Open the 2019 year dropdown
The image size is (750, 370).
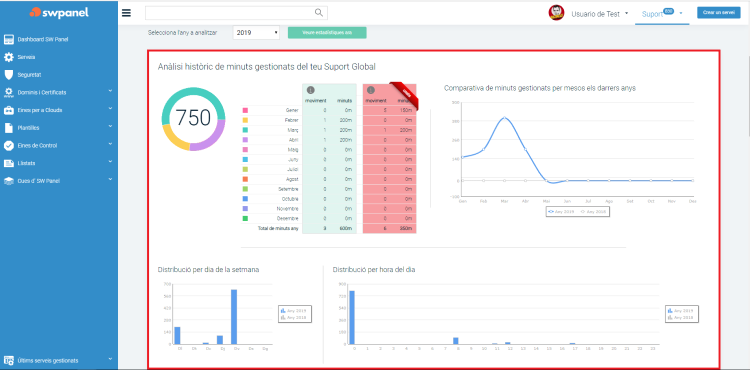(257, 33)
